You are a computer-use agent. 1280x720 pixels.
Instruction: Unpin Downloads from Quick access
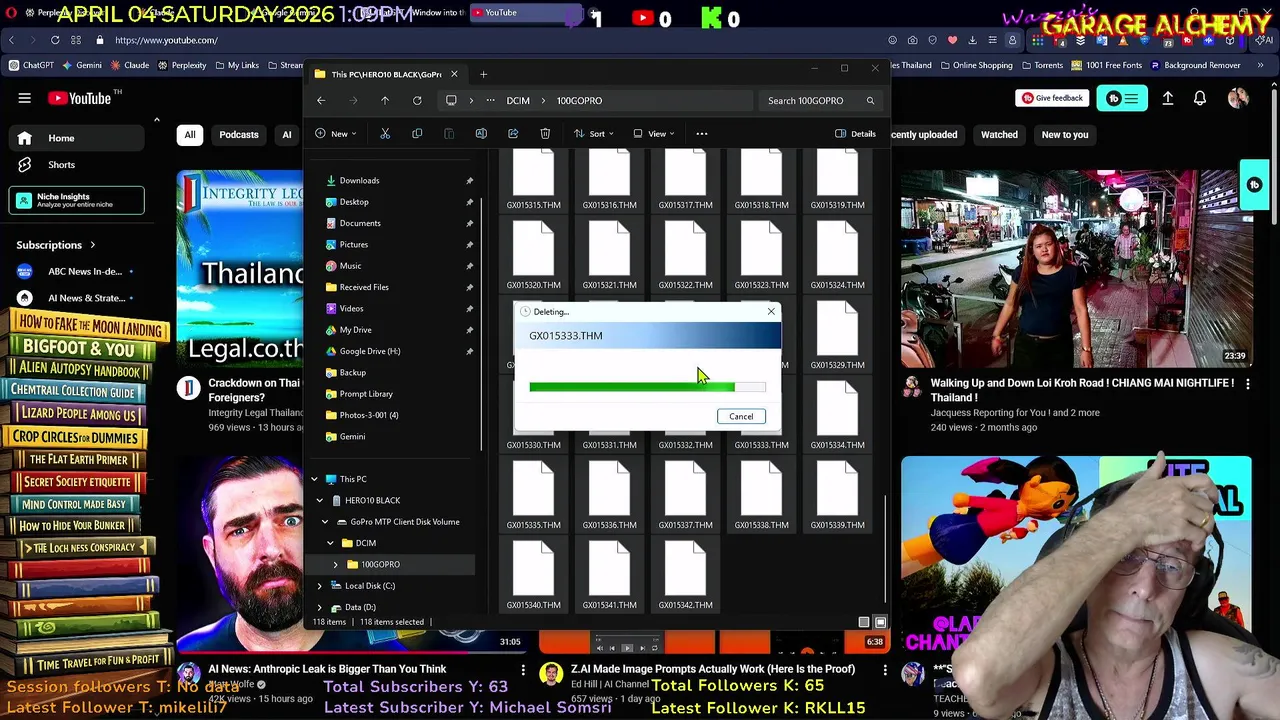pos(469,181)
